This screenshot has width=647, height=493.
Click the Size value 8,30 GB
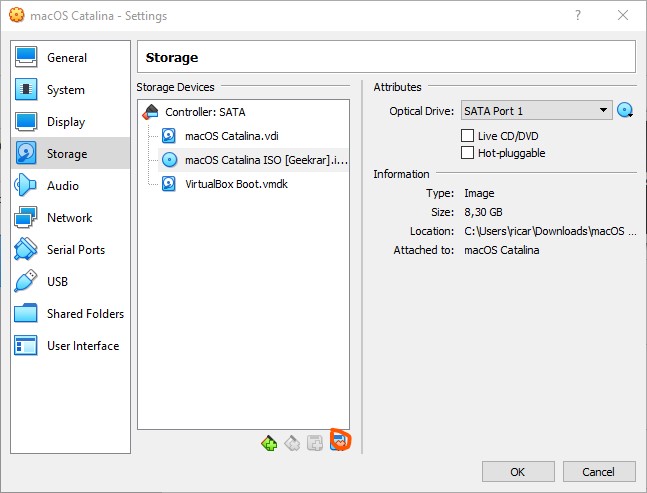pyautogui.click(x=483, y=212)
